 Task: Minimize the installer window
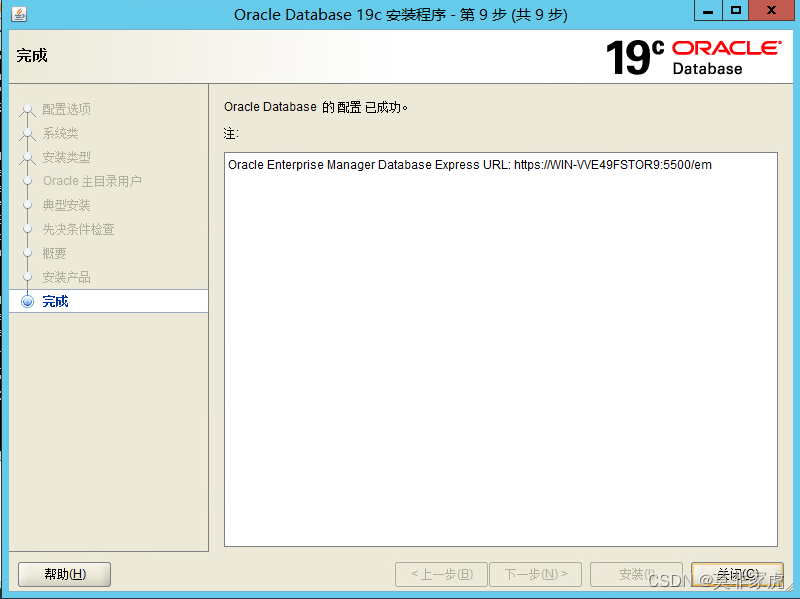(708, 11)
